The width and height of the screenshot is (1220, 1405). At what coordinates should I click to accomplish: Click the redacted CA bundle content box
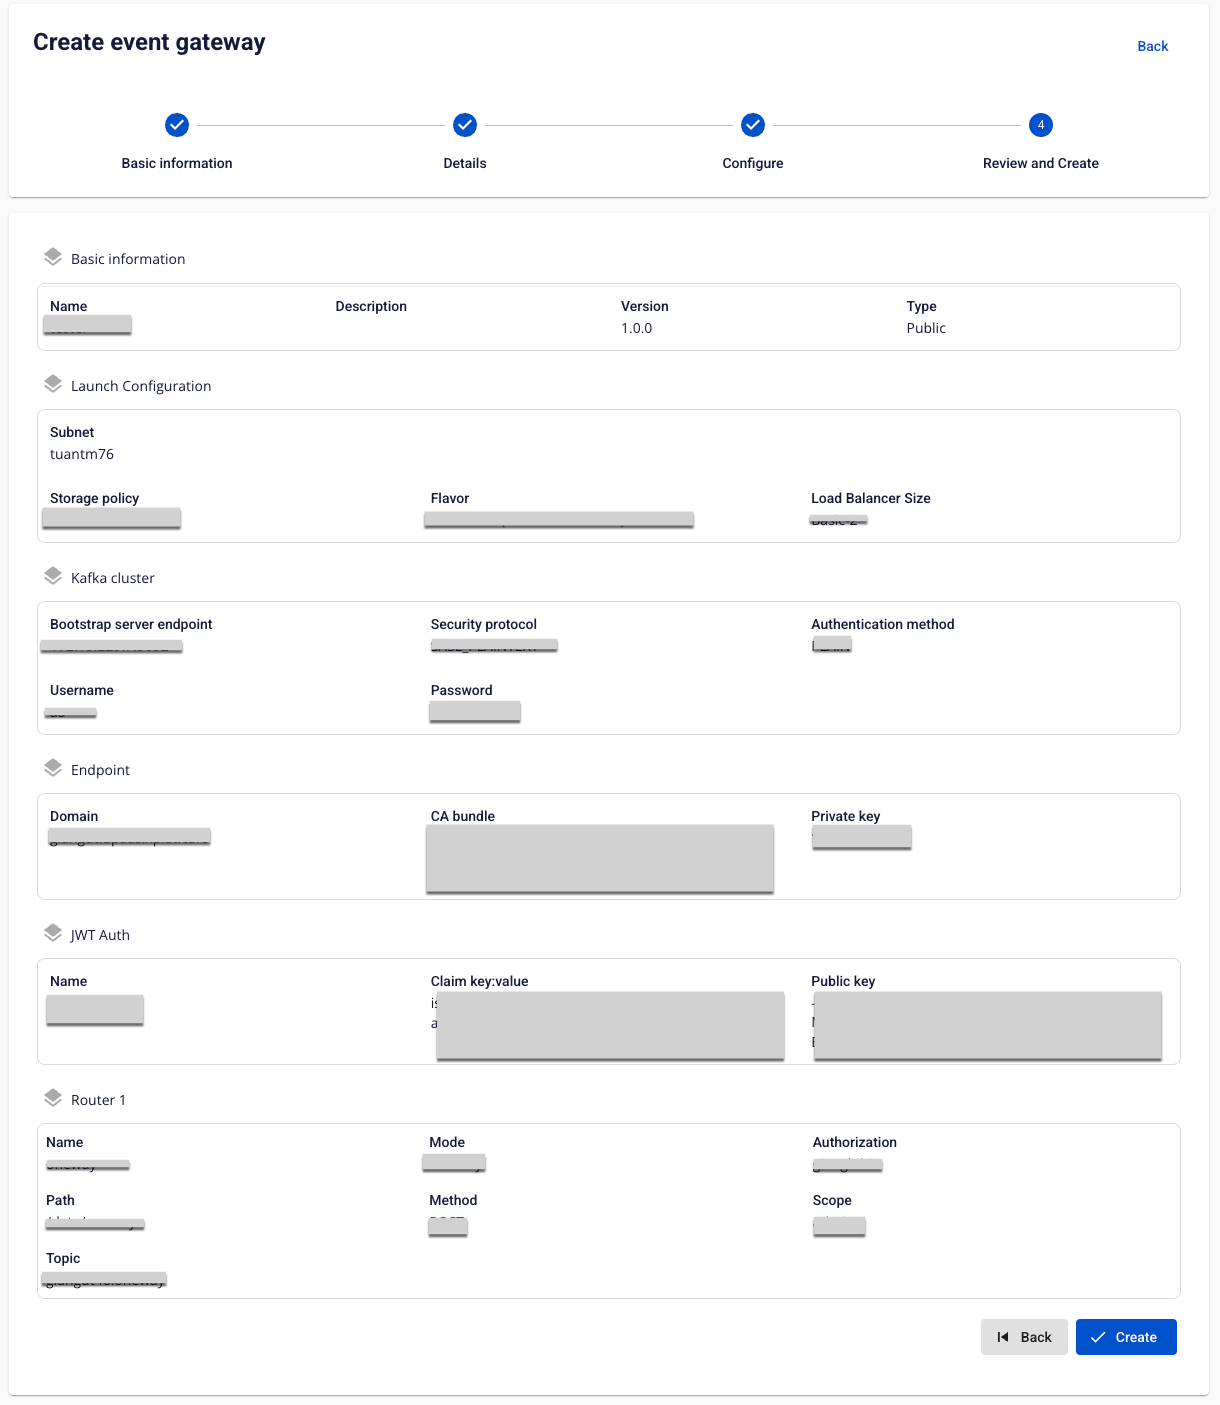[600, 858]
